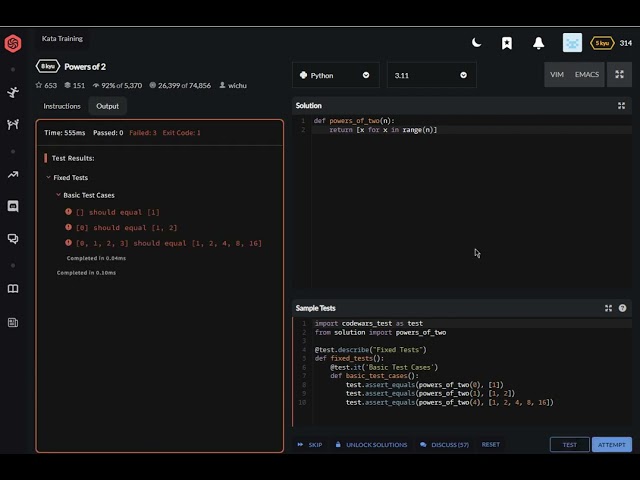Click the 26,399 of 74,856 completions stat

[x=180, y=85]
